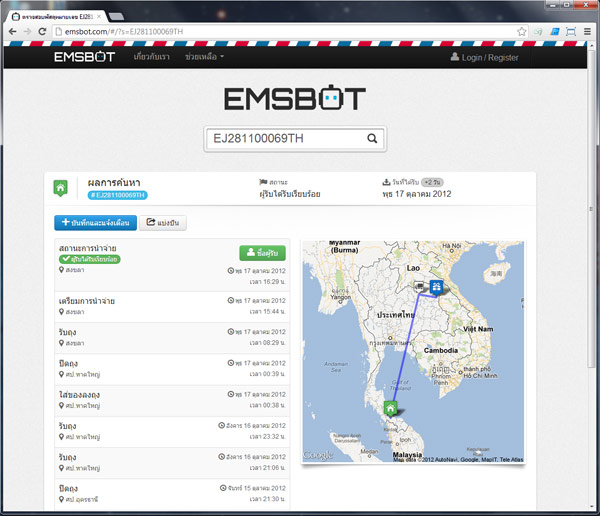Click the blue extension icon in the toolbar
Screen dimensions: 600x516
pyautogui.click(x=555, y=32)
